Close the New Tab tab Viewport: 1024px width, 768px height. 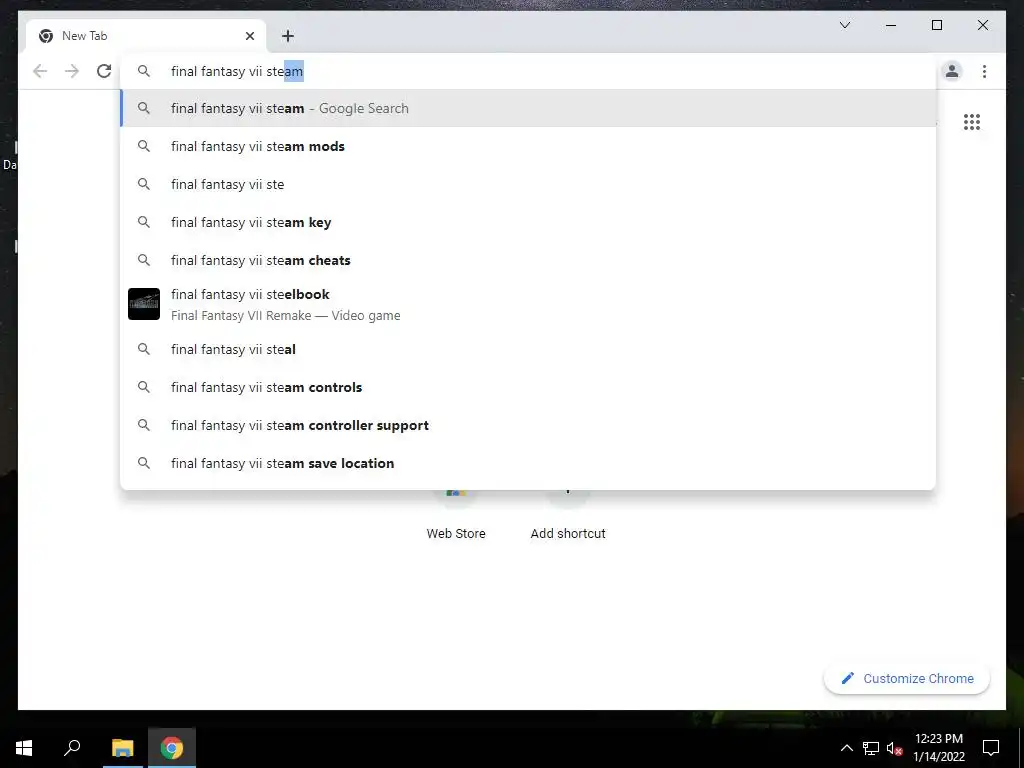(x=249, y=36)
